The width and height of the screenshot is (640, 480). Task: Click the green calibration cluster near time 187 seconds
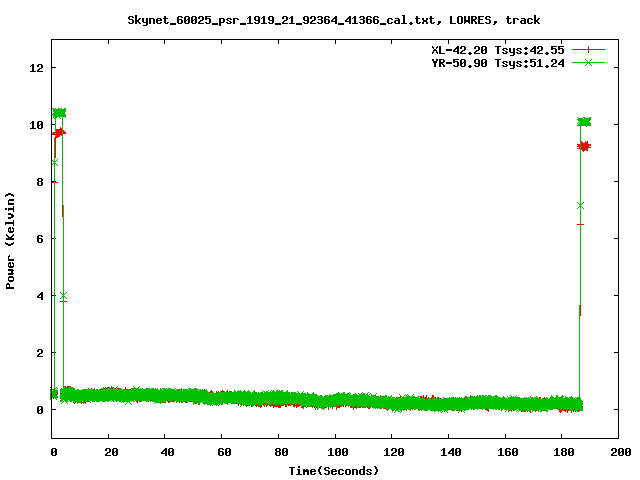pyautogui.click(x=584, y=122)
